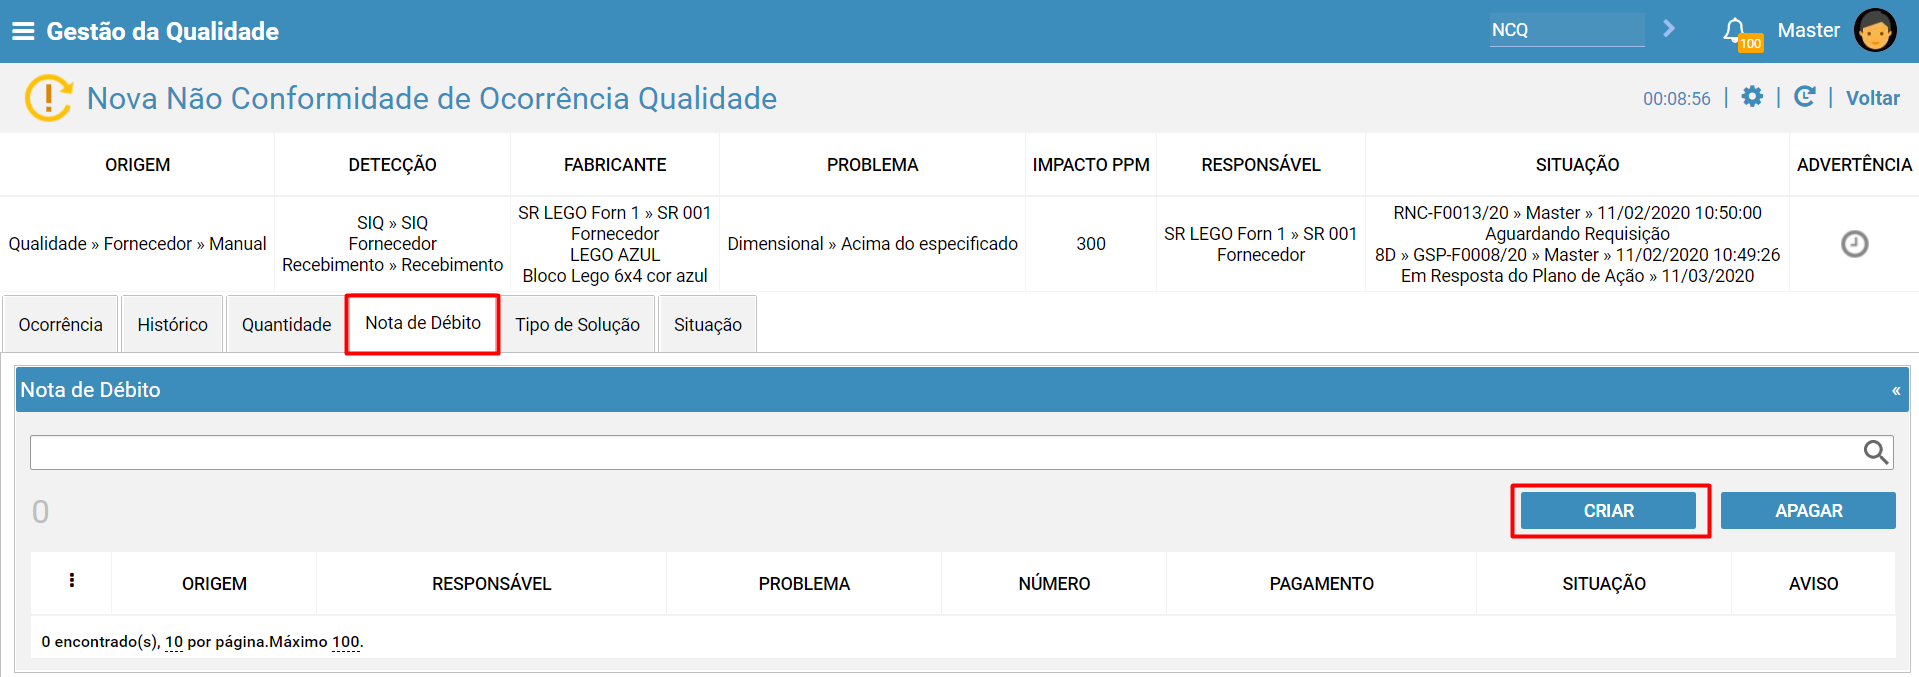Click the Voltar link
Image resolution: width=1919 pixels, height=677 pixels.
pyautogui.click(x=1872, y=98)
